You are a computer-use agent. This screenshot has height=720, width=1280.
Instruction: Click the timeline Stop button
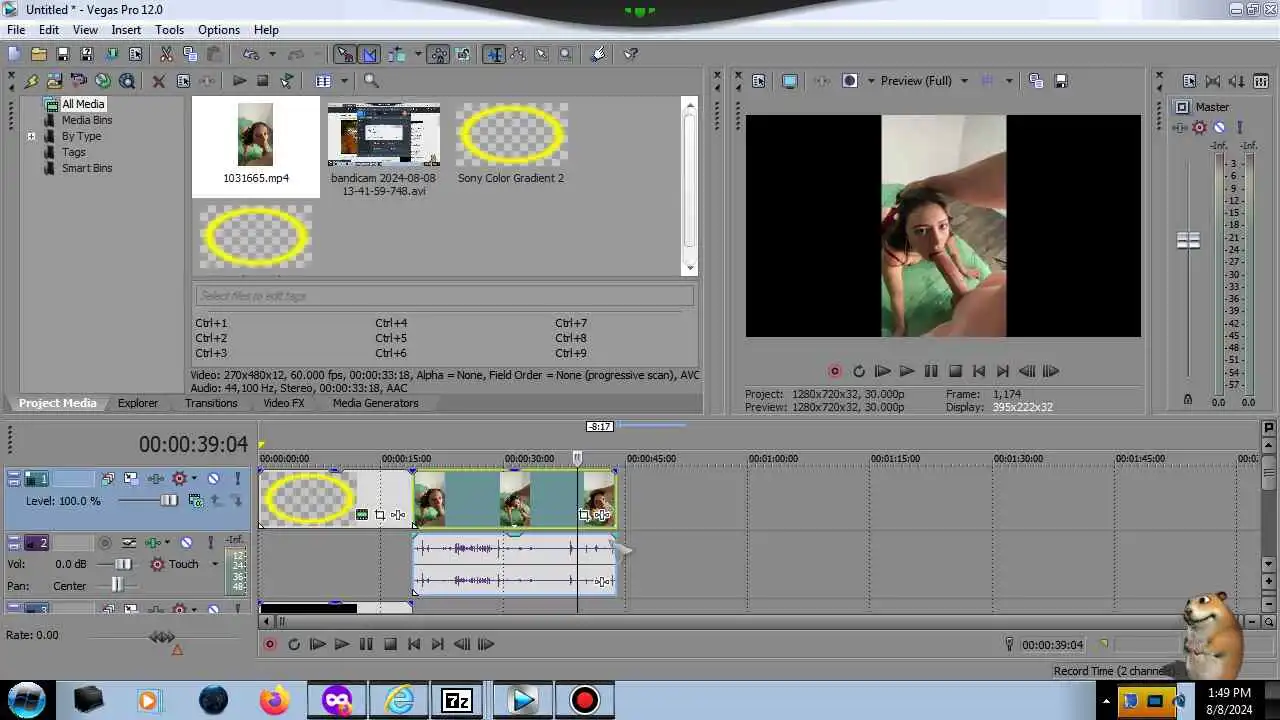click(391, 645)
